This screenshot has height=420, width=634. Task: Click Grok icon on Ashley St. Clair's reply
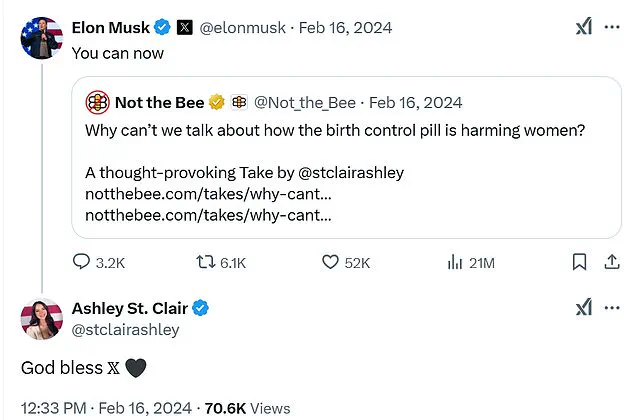585,308
